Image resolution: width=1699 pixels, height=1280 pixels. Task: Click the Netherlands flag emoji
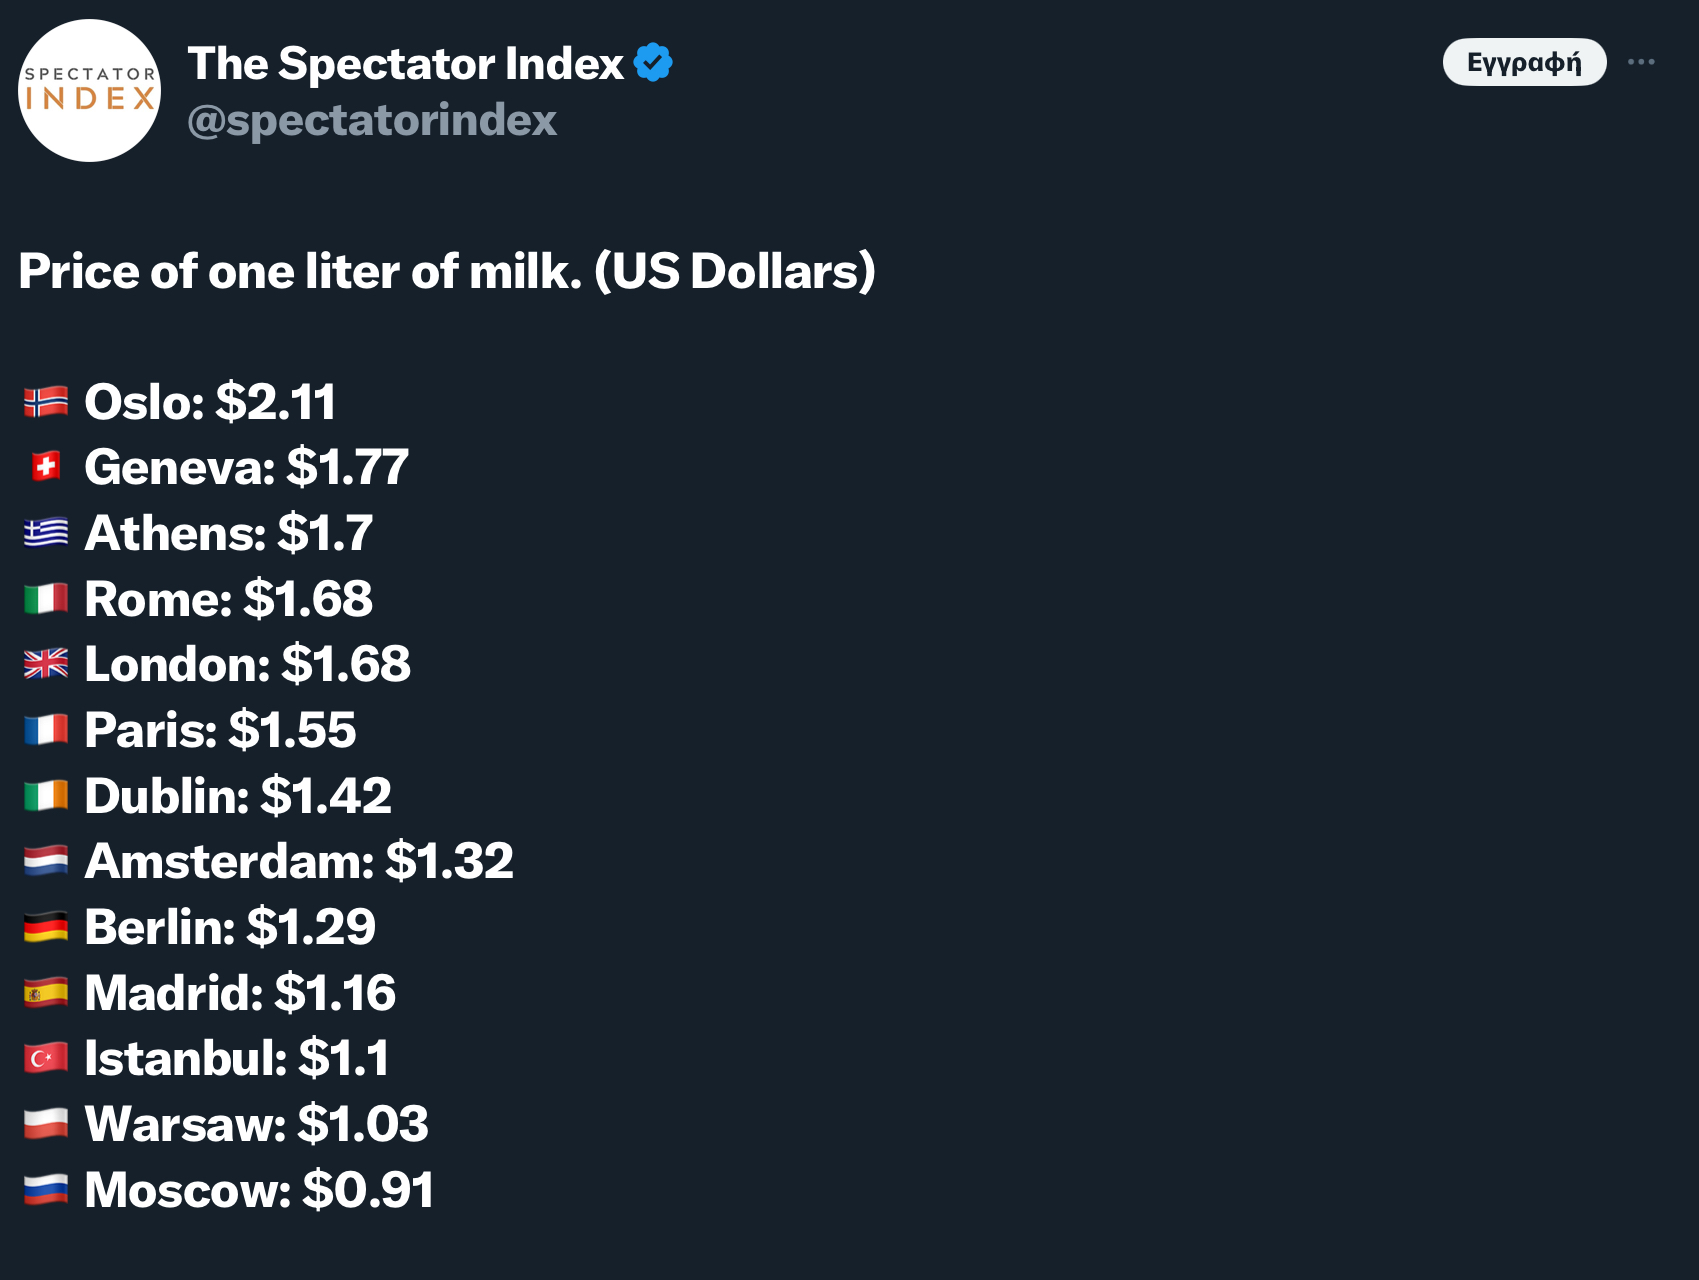[x=46, y=861]
